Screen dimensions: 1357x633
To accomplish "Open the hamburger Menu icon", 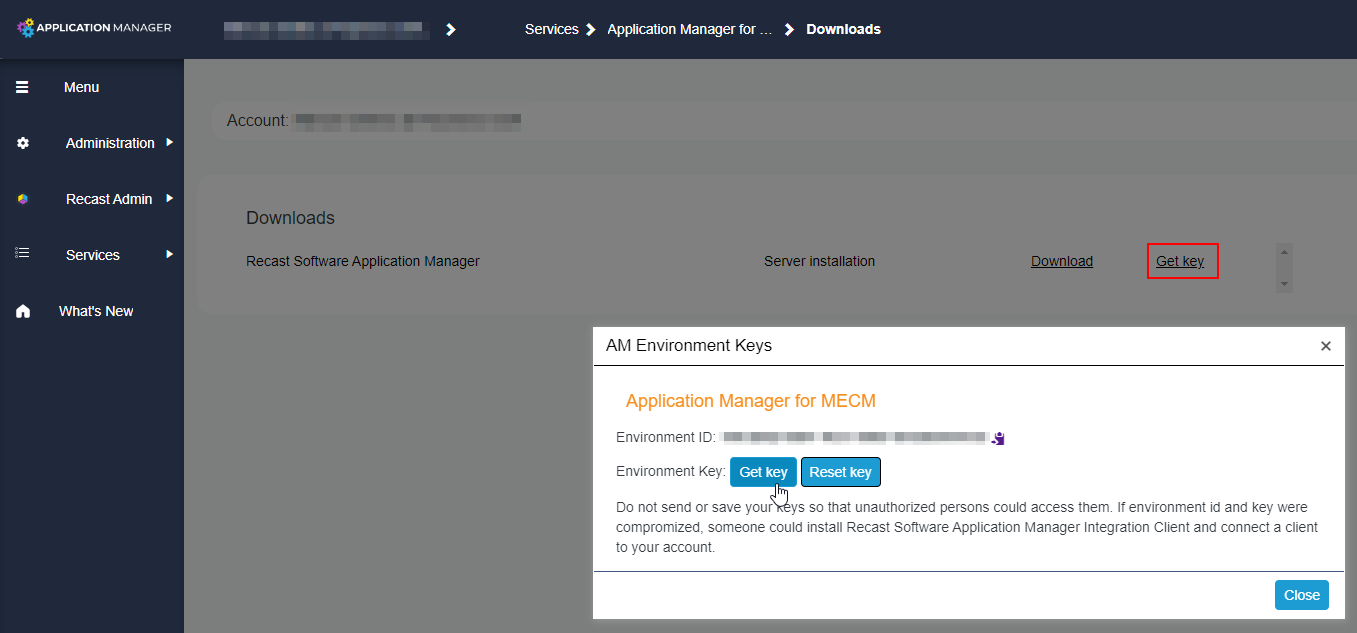I will [x=22, y=87].
